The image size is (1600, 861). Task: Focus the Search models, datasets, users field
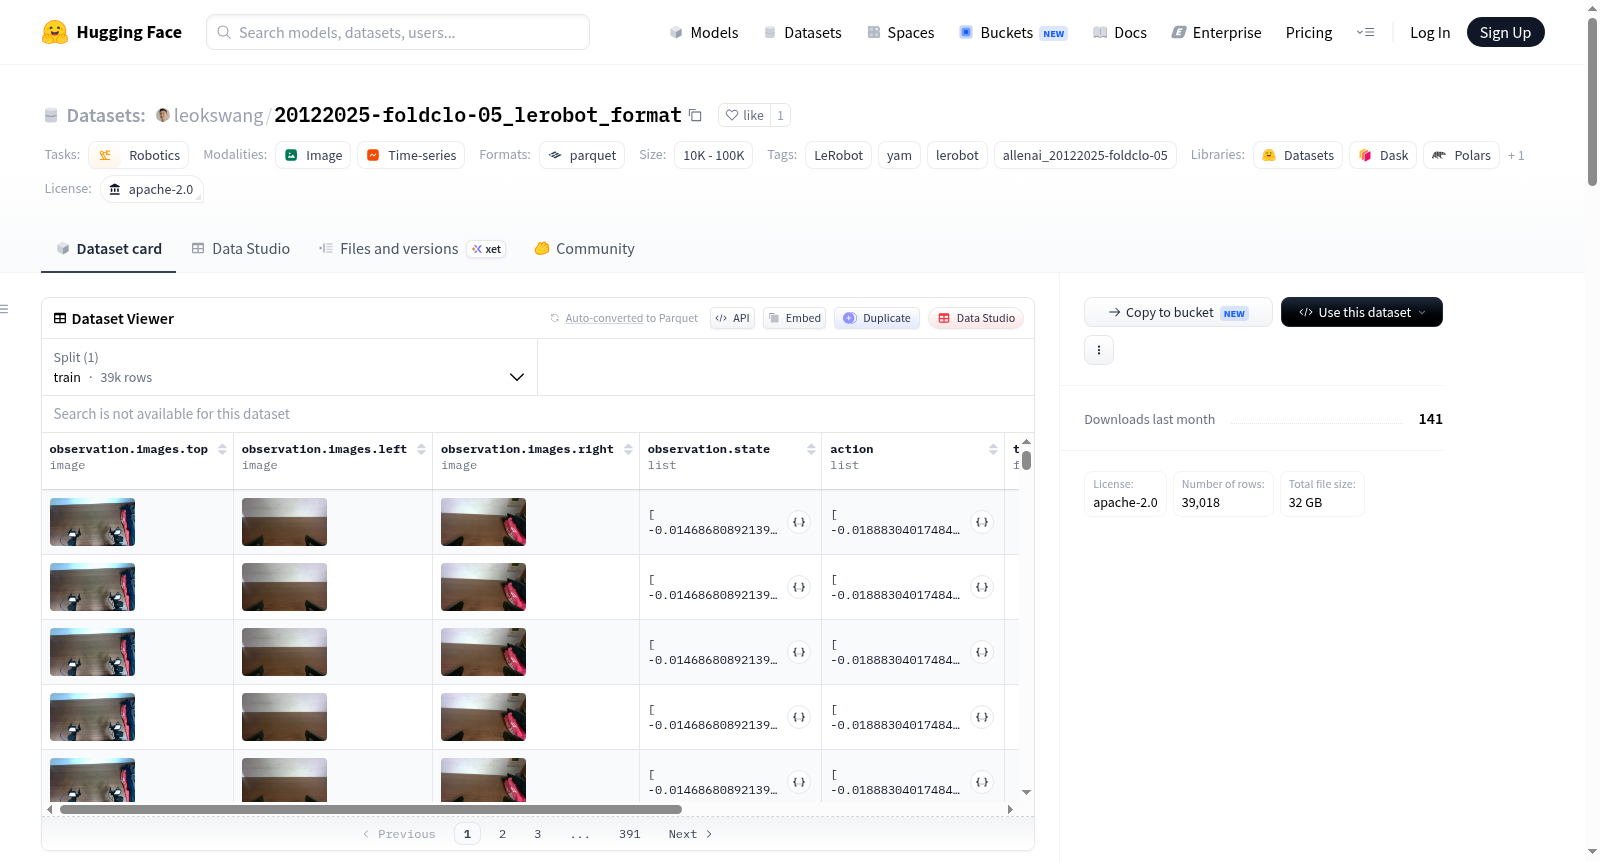coord(398,32)
